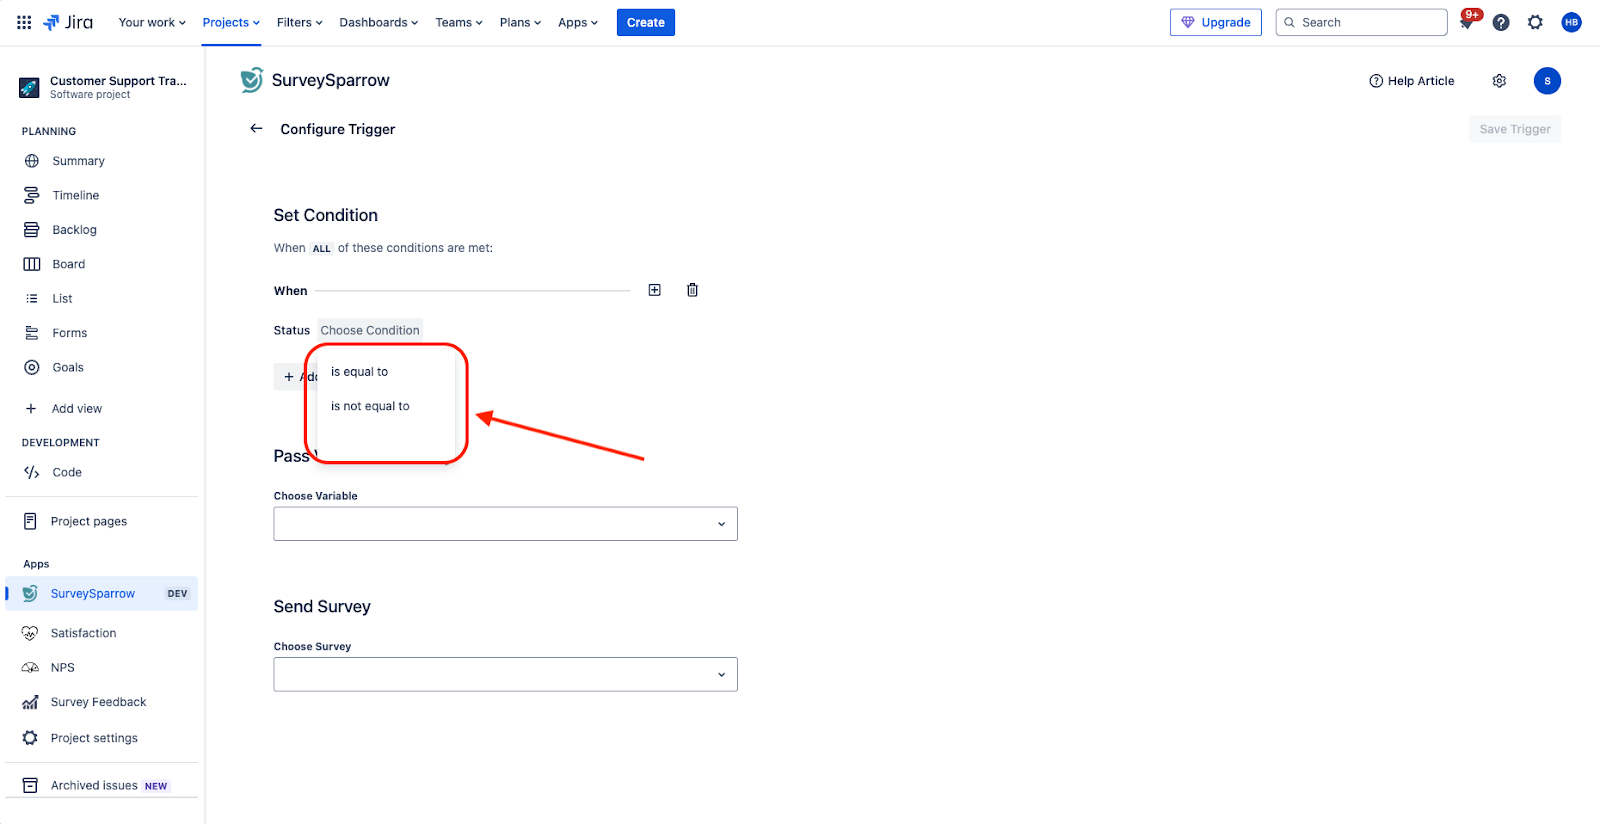This screenshot has height=824, width=1600.
Task: Open the Help Article link
Action: click(1412, 81)
